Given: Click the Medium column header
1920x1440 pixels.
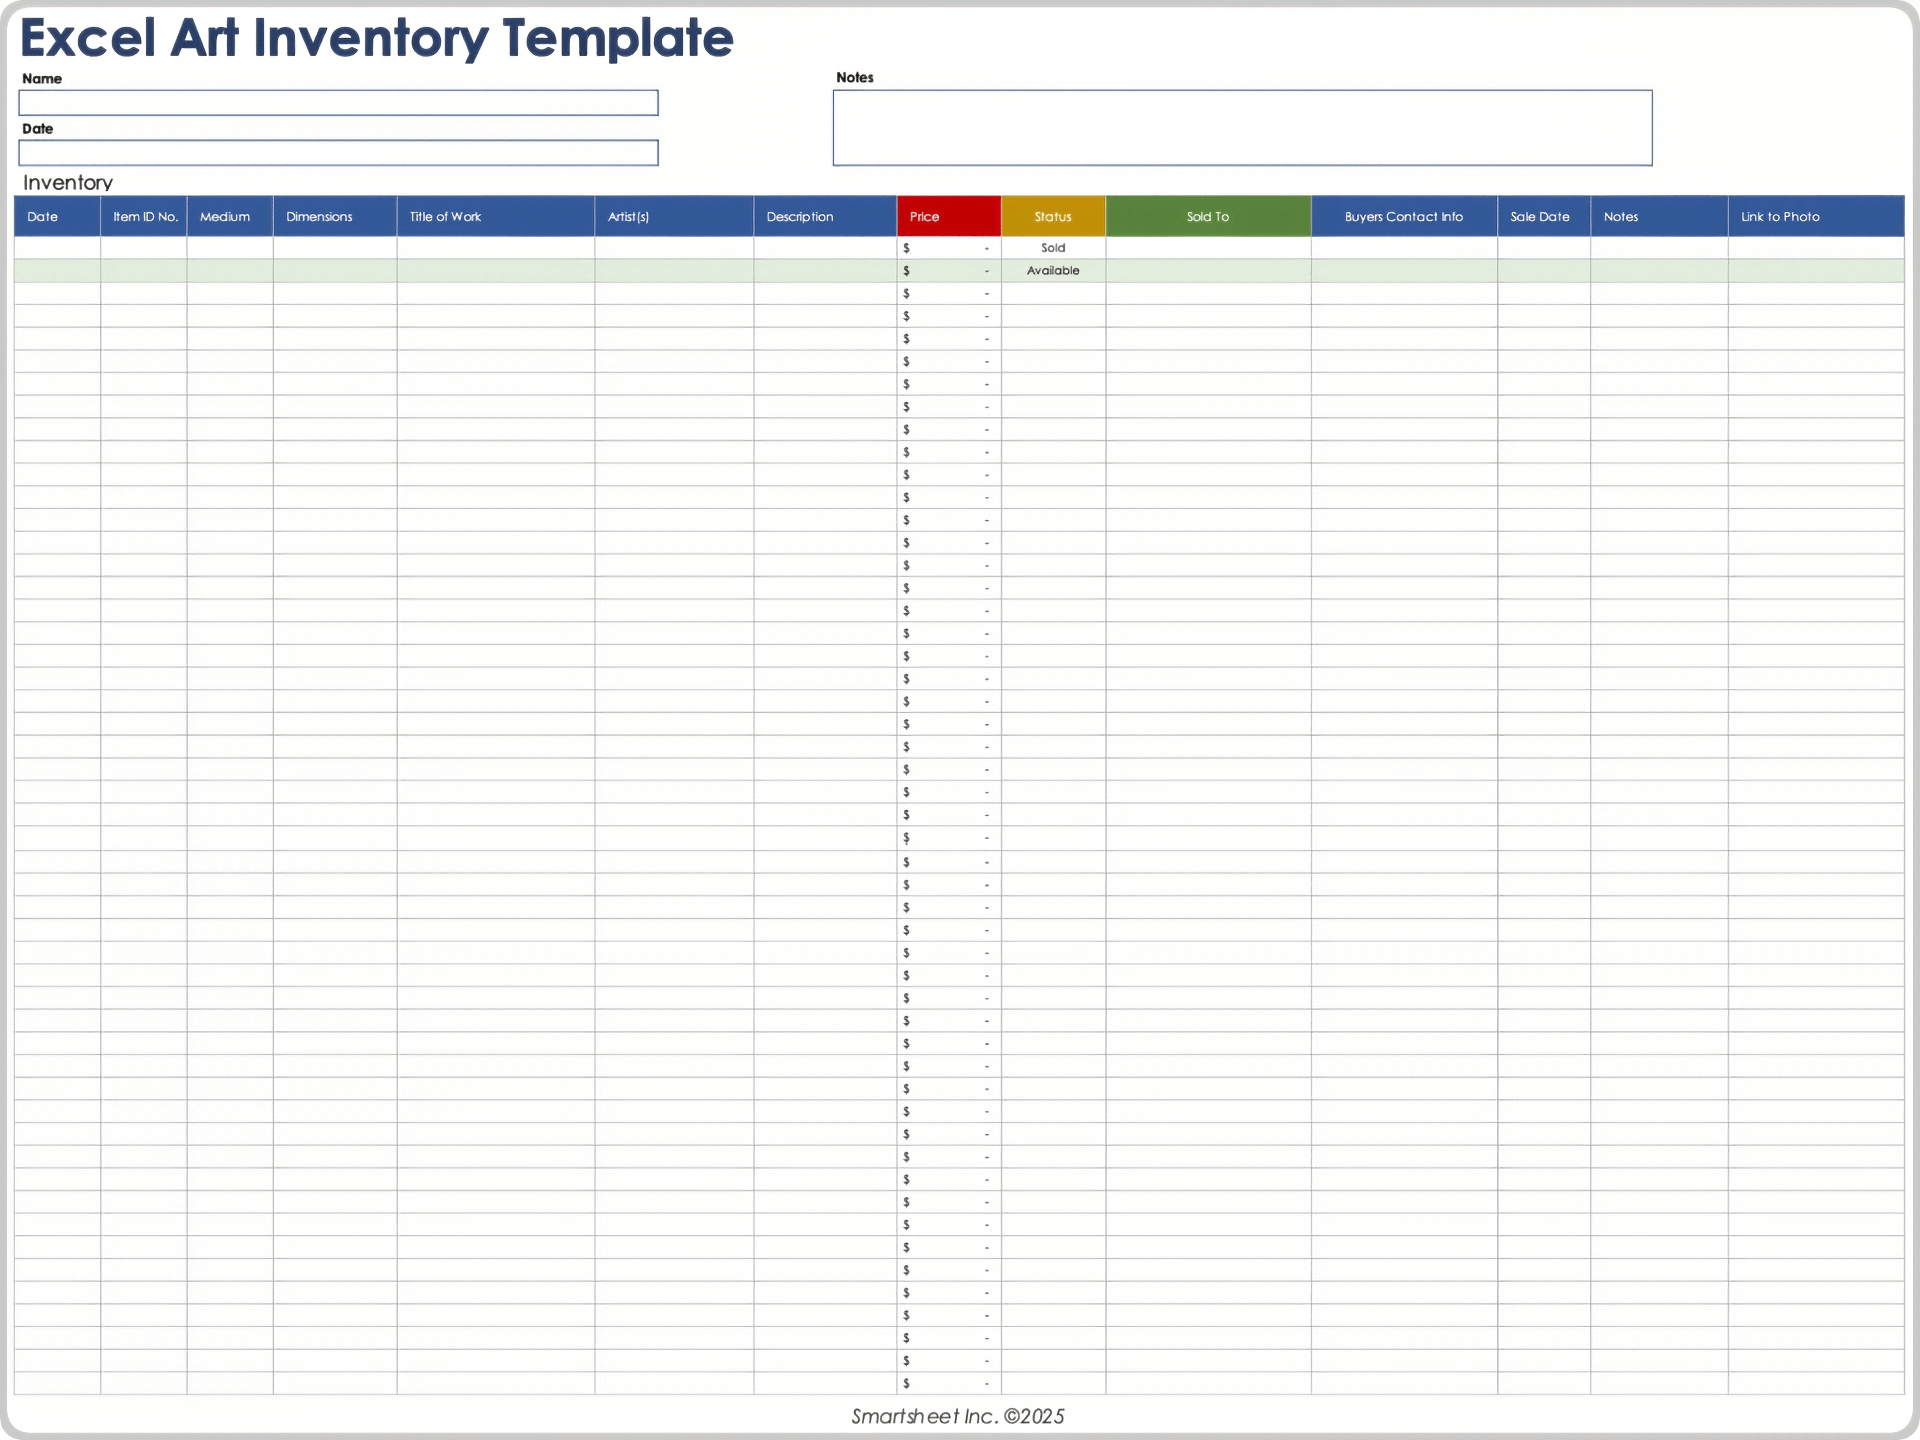Looking at the screenshot, I should [228, 216].
